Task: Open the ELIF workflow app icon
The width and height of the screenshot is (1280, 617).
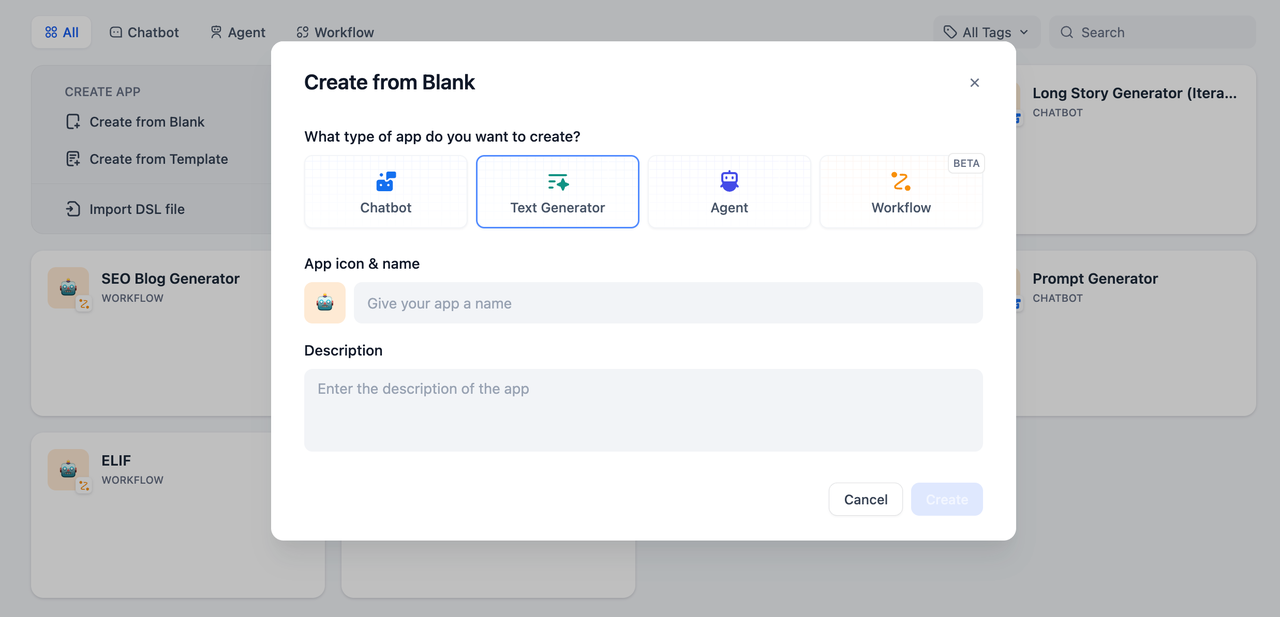Action: [68, 470]
